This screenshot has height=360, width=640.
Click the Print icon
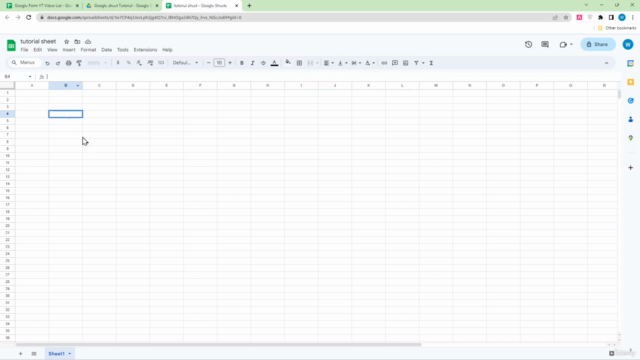(69, 63)
